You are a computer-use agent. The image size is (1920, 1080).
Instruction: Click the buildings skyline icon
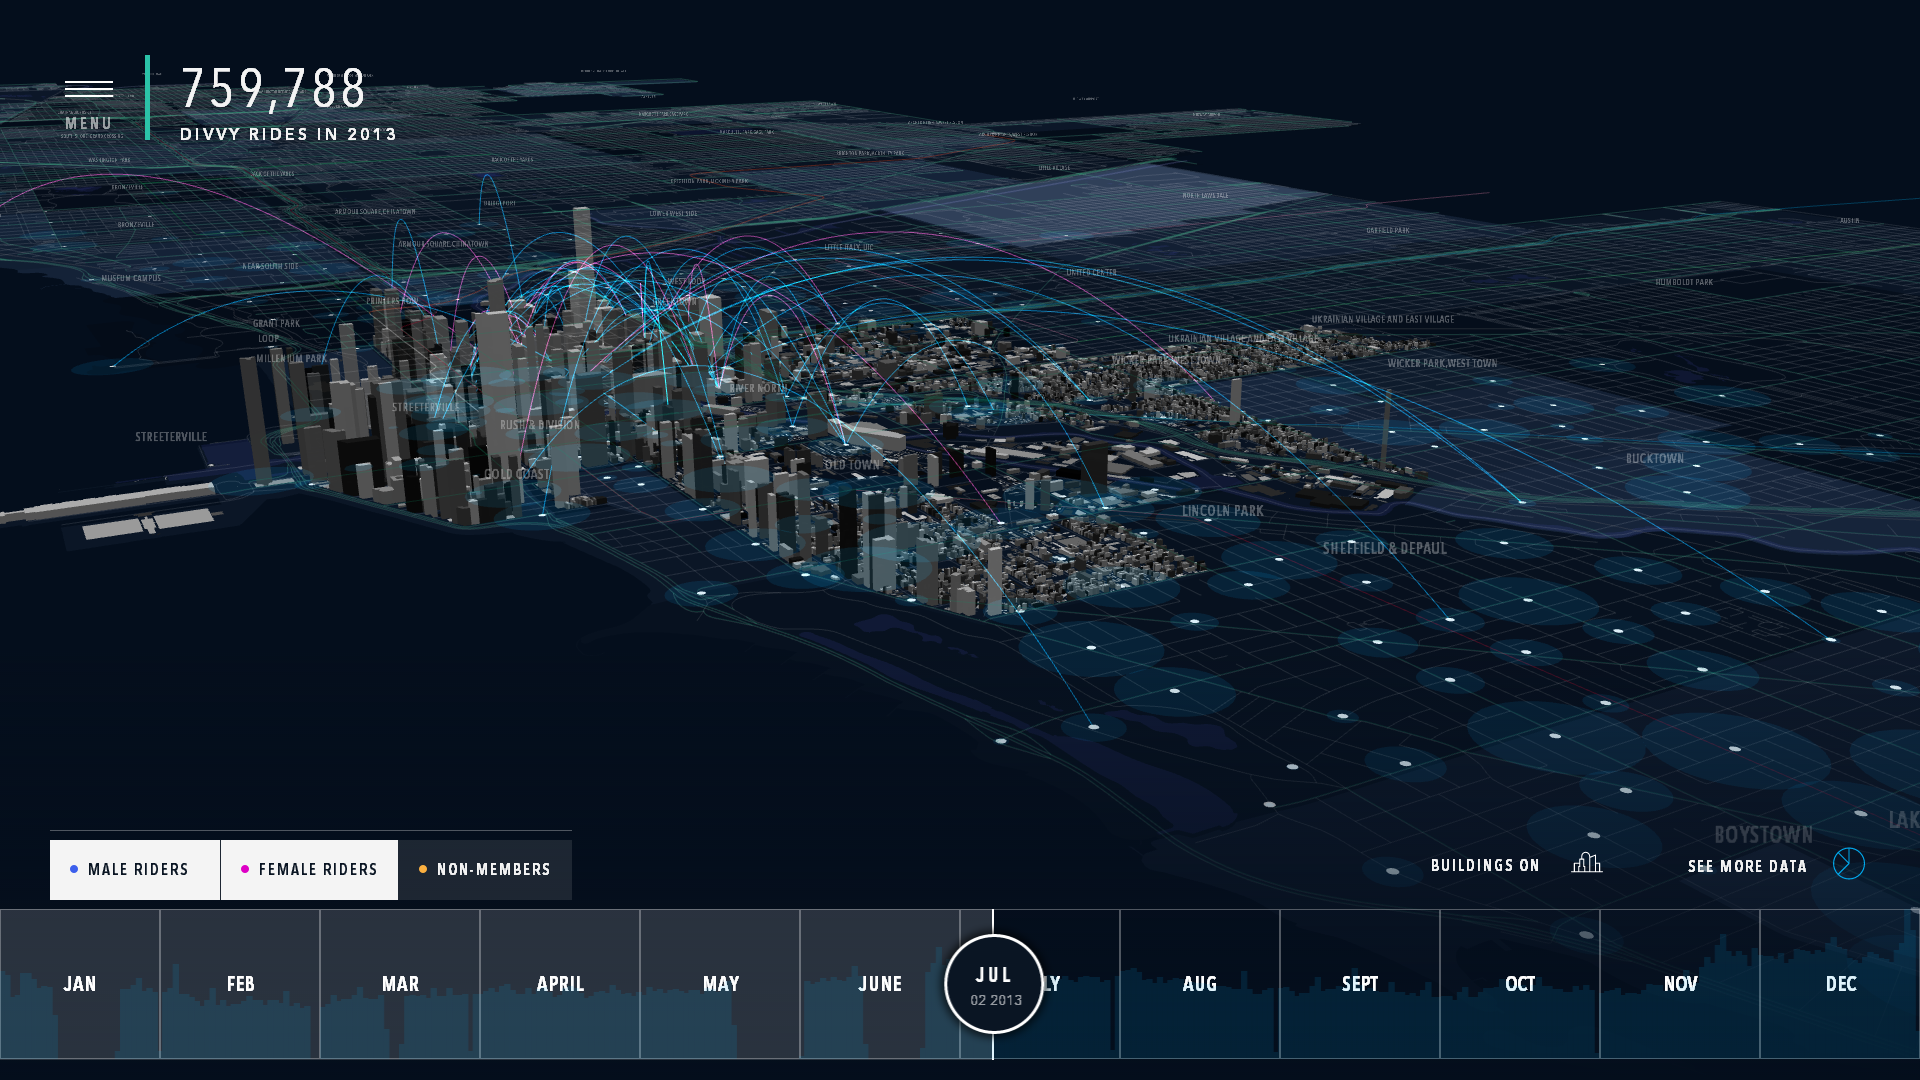1587,862
